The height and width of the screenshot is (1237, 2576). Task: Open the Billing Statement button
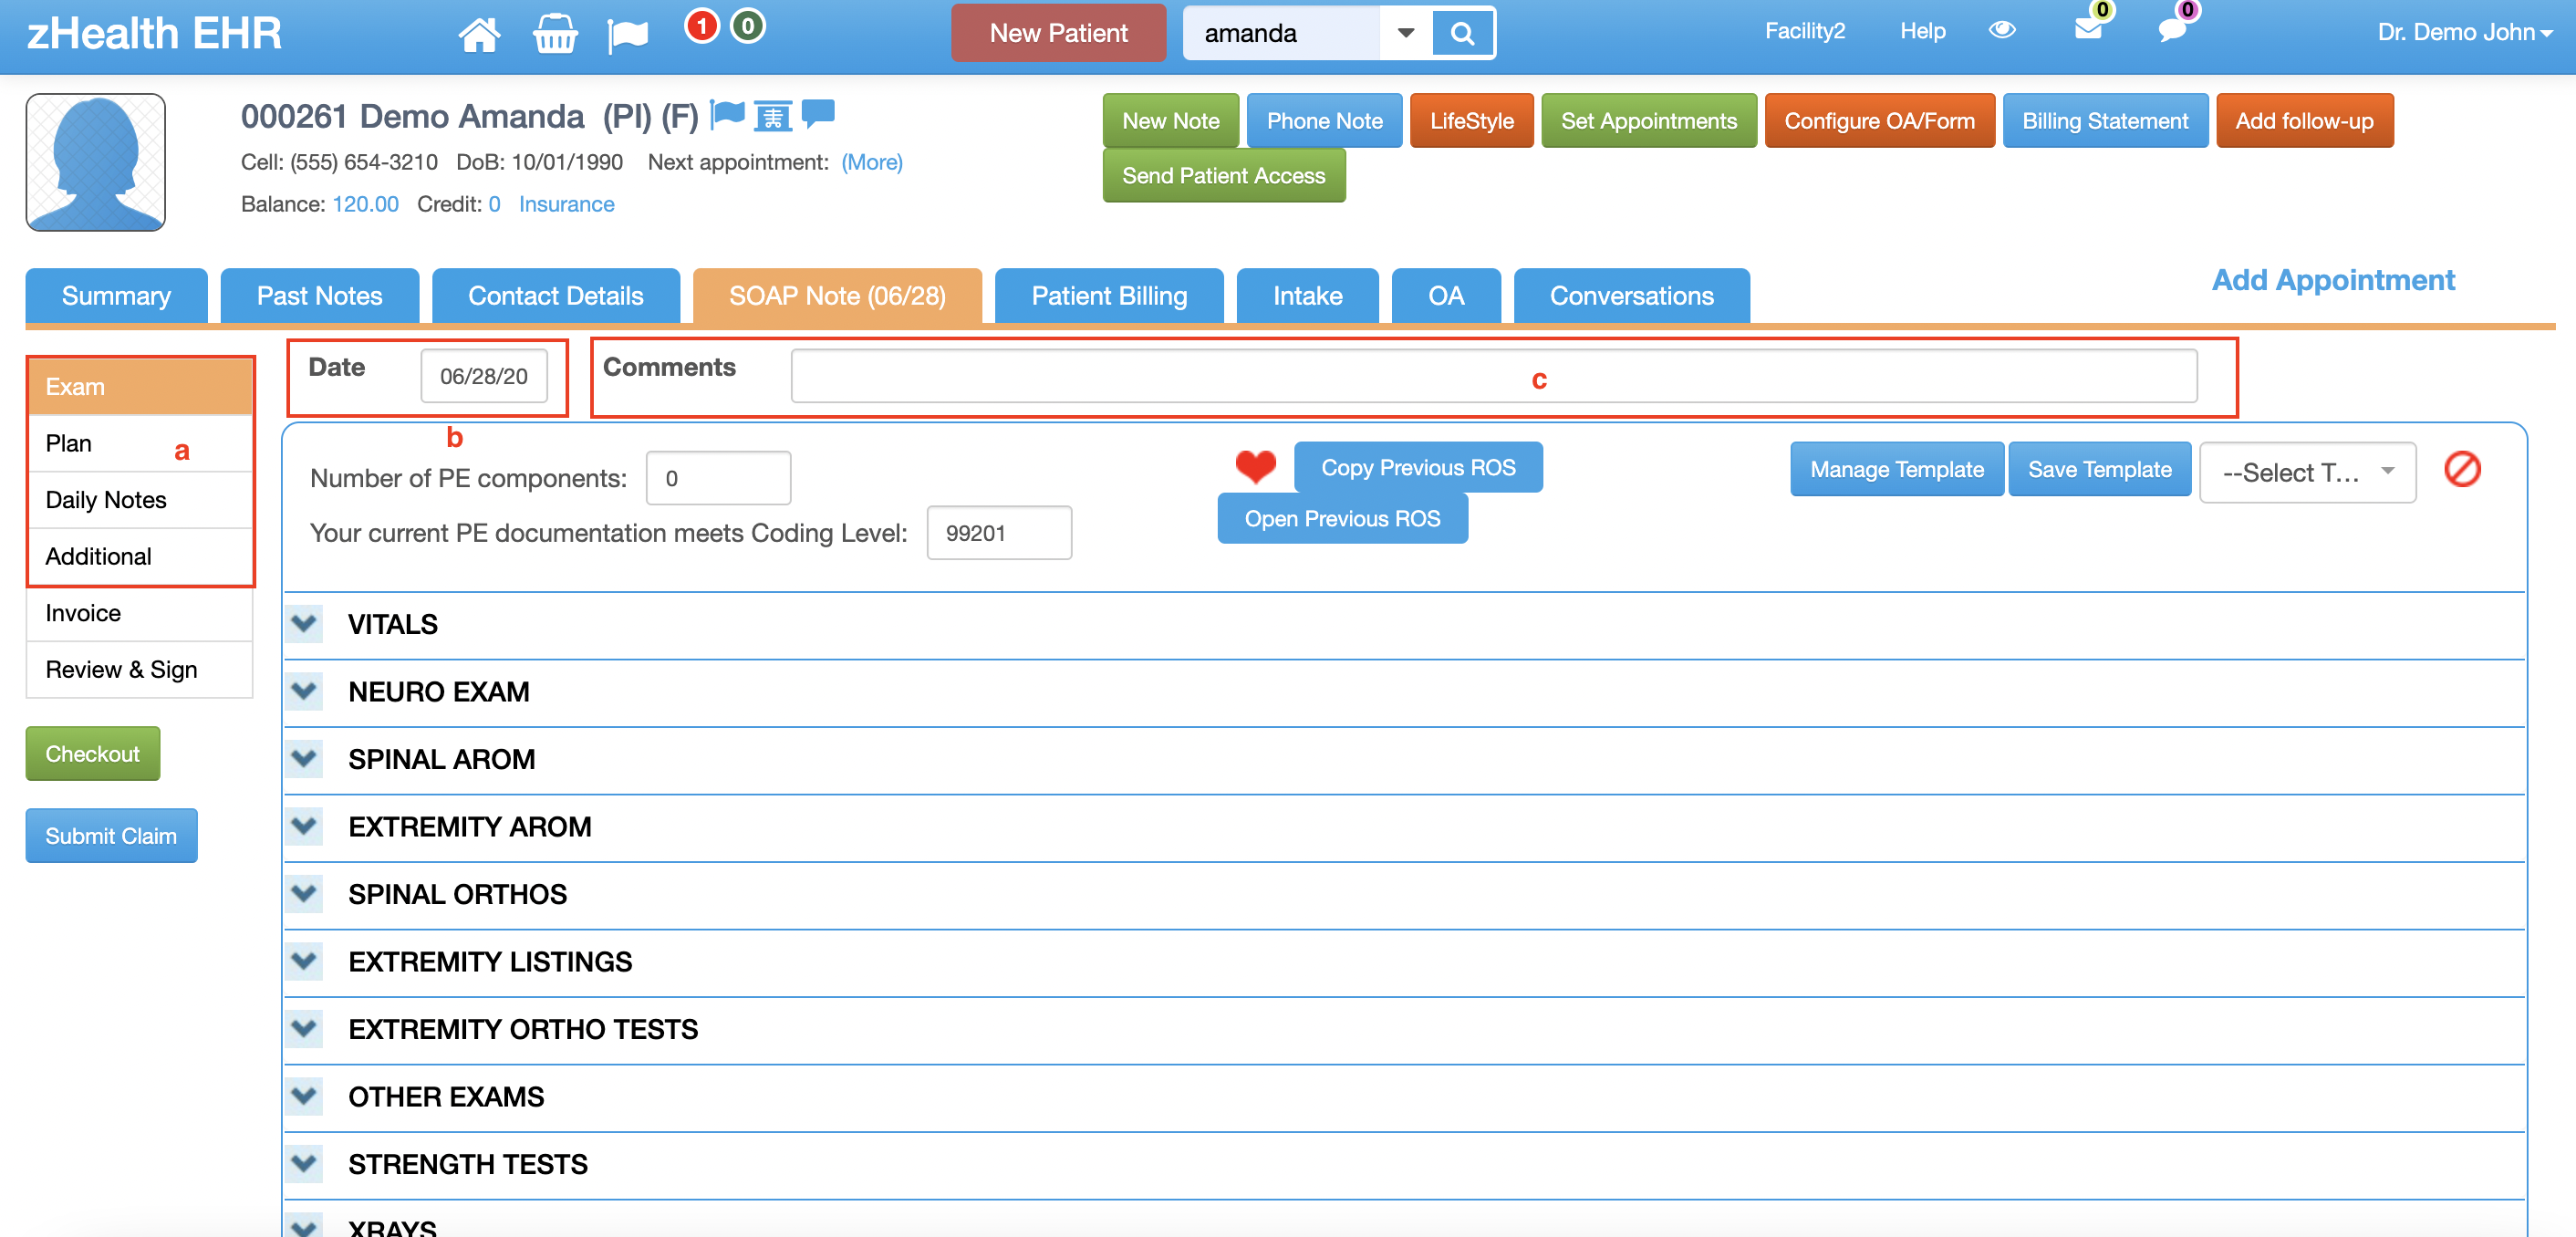(x=2105, y=120)
